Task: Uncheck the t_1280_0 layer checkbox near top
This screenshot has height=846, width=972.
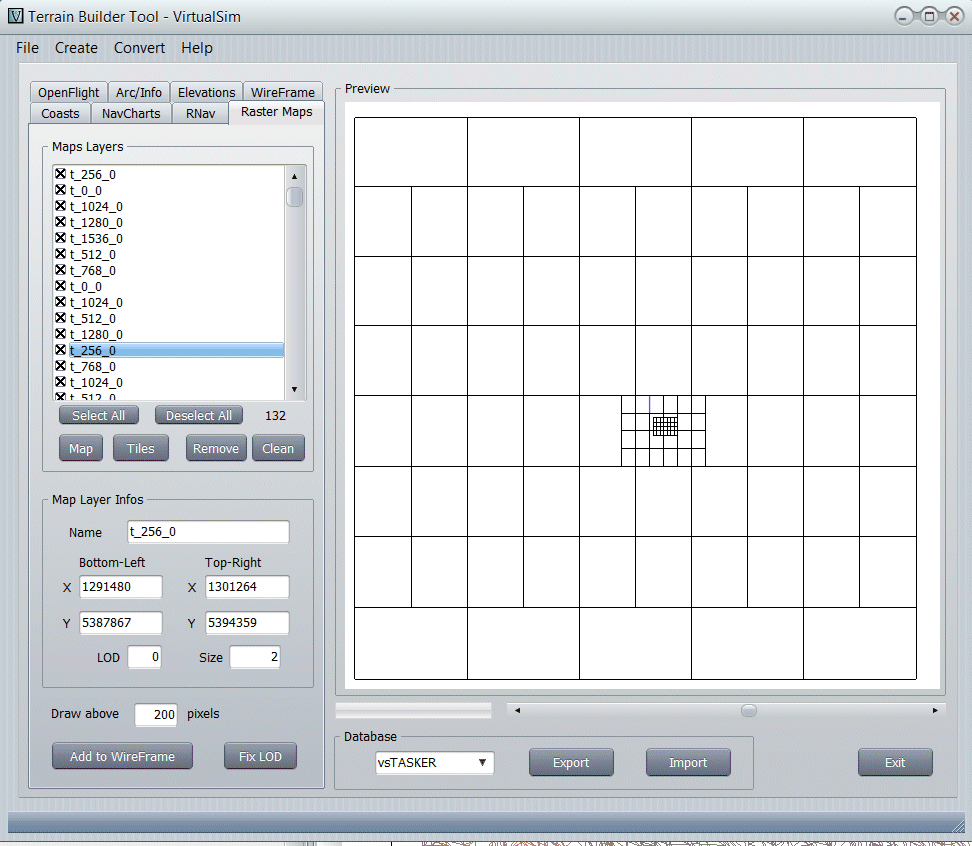Action: [x=60, y=222]
